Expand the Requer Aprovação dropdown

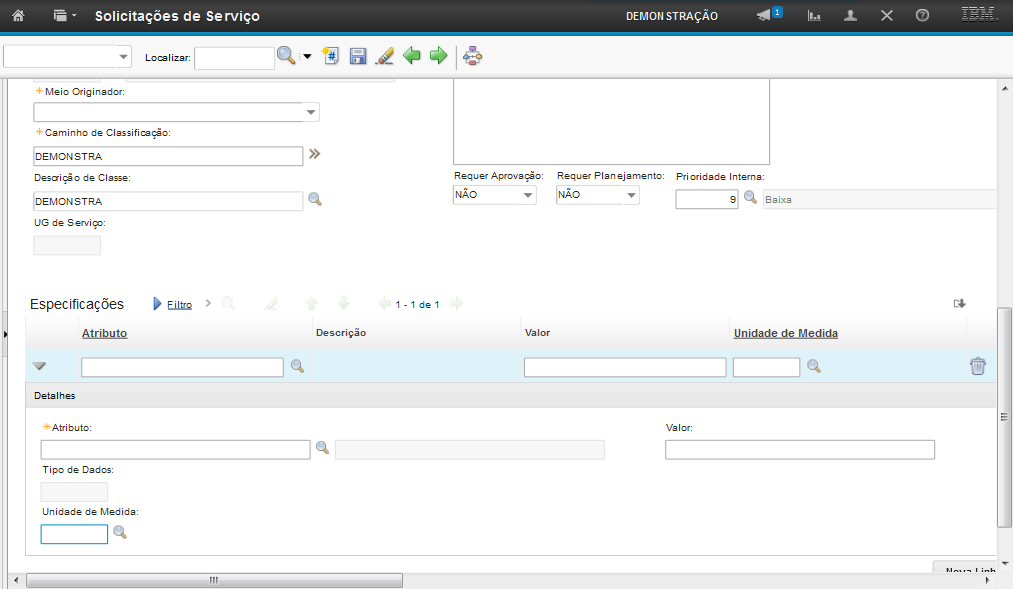click(528, 196)
